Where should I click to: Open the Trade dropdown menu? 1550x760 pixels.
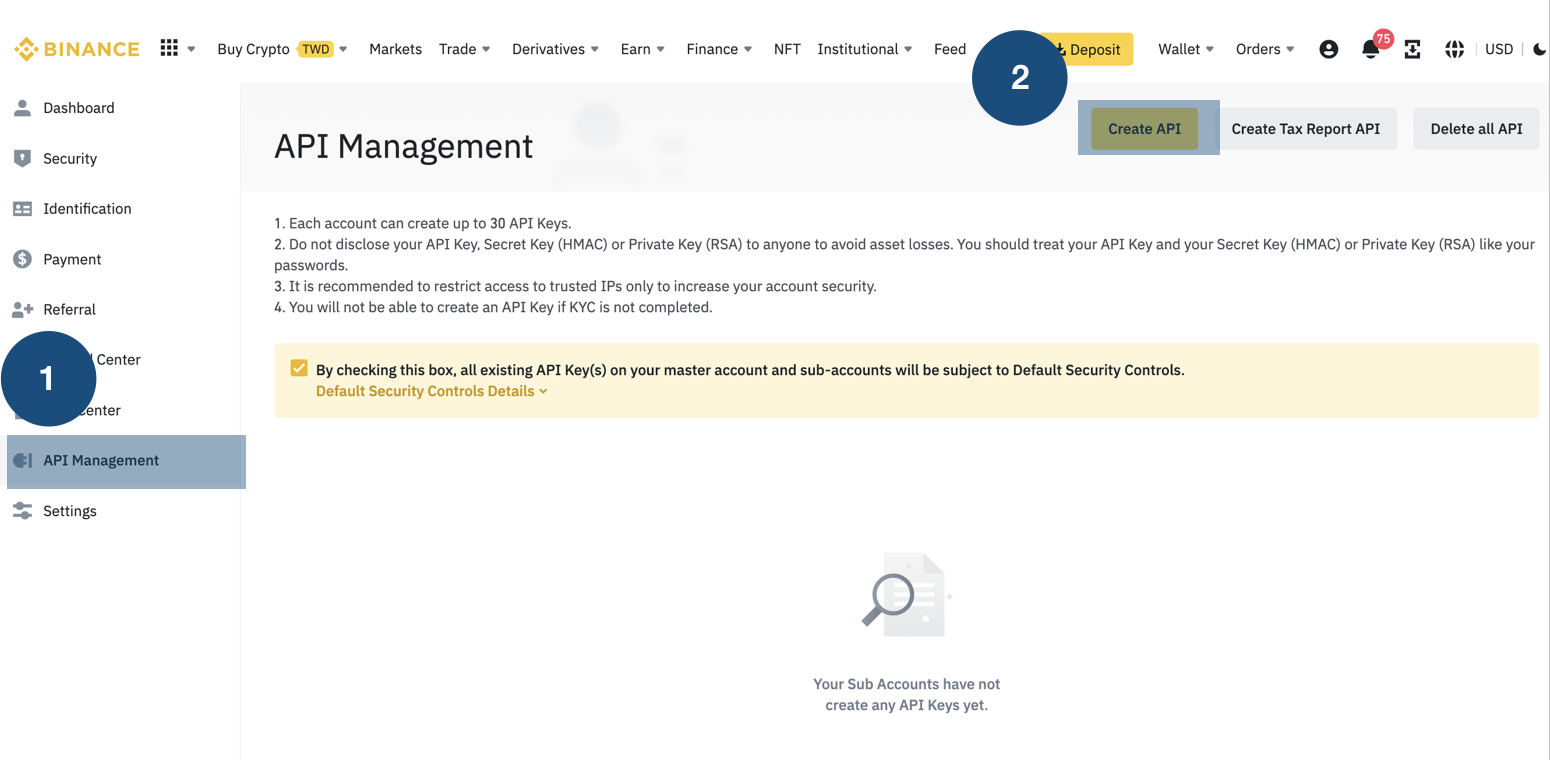[x=459, y=48]
